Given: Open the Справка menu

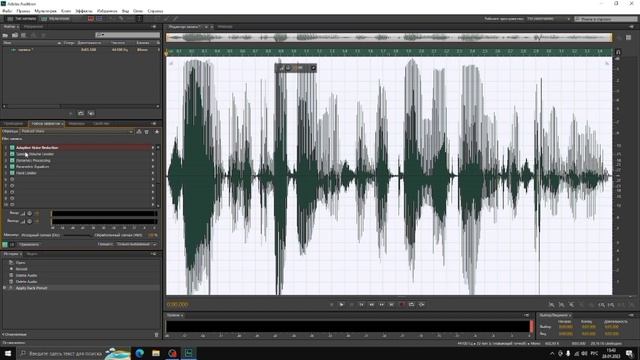Looking at the screenshot, I should tap(155, 11).
